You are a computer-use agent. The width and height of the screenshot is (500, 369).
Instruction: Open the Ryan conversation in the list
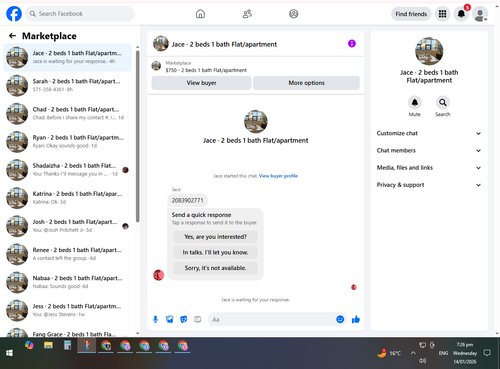click(67, 142)
